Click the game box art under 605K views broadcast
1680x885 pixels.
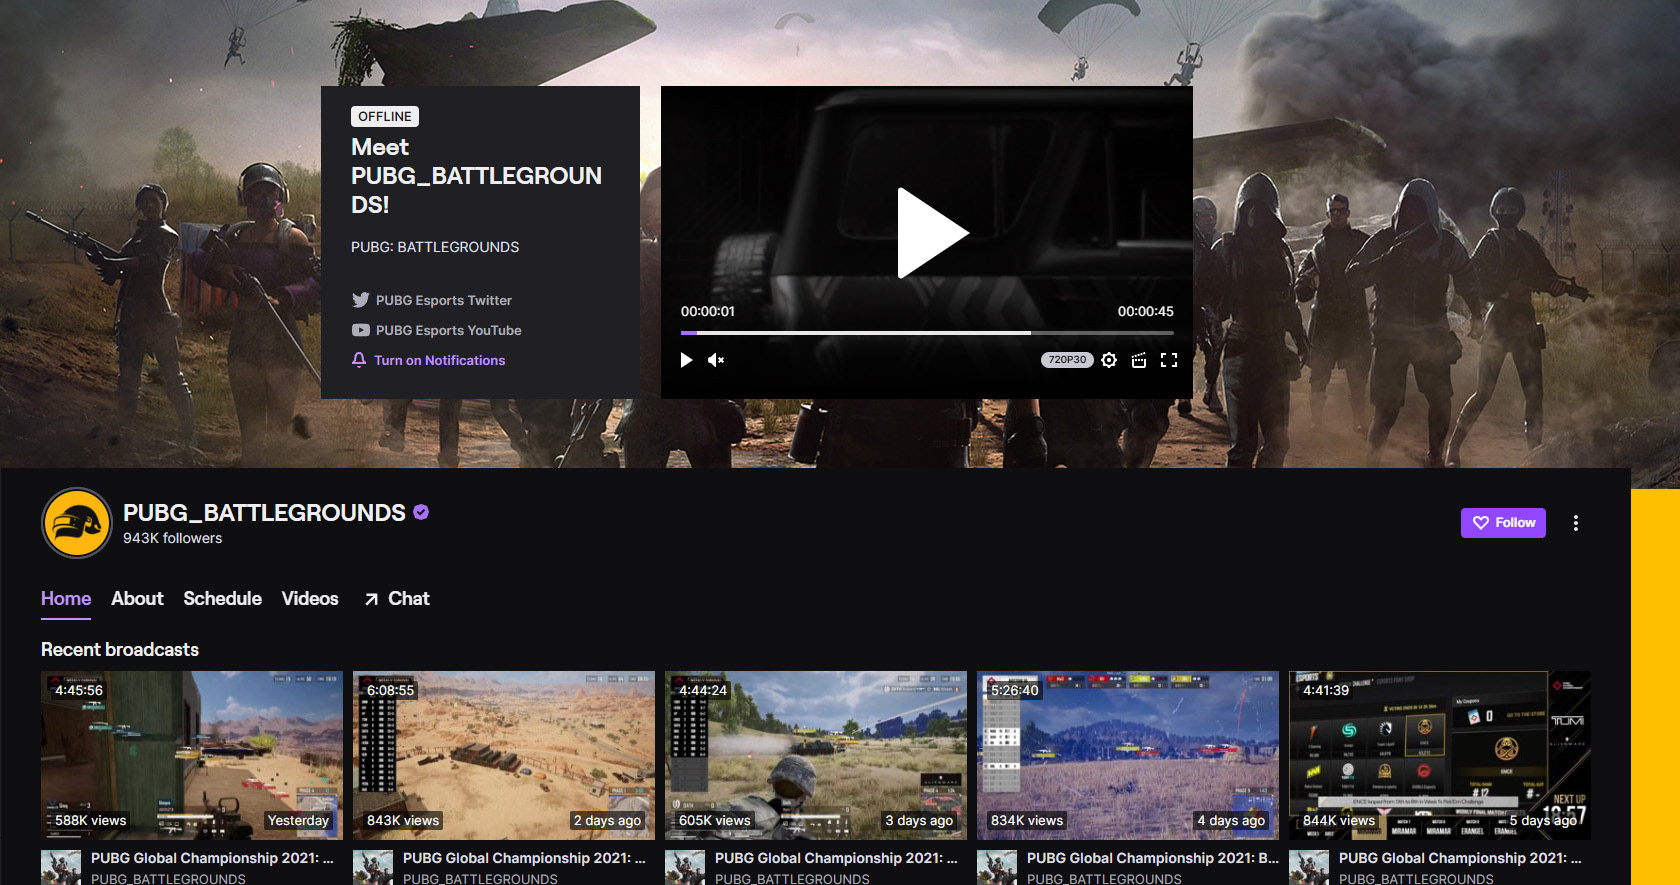pyautogui.click(x=685, y=867)
